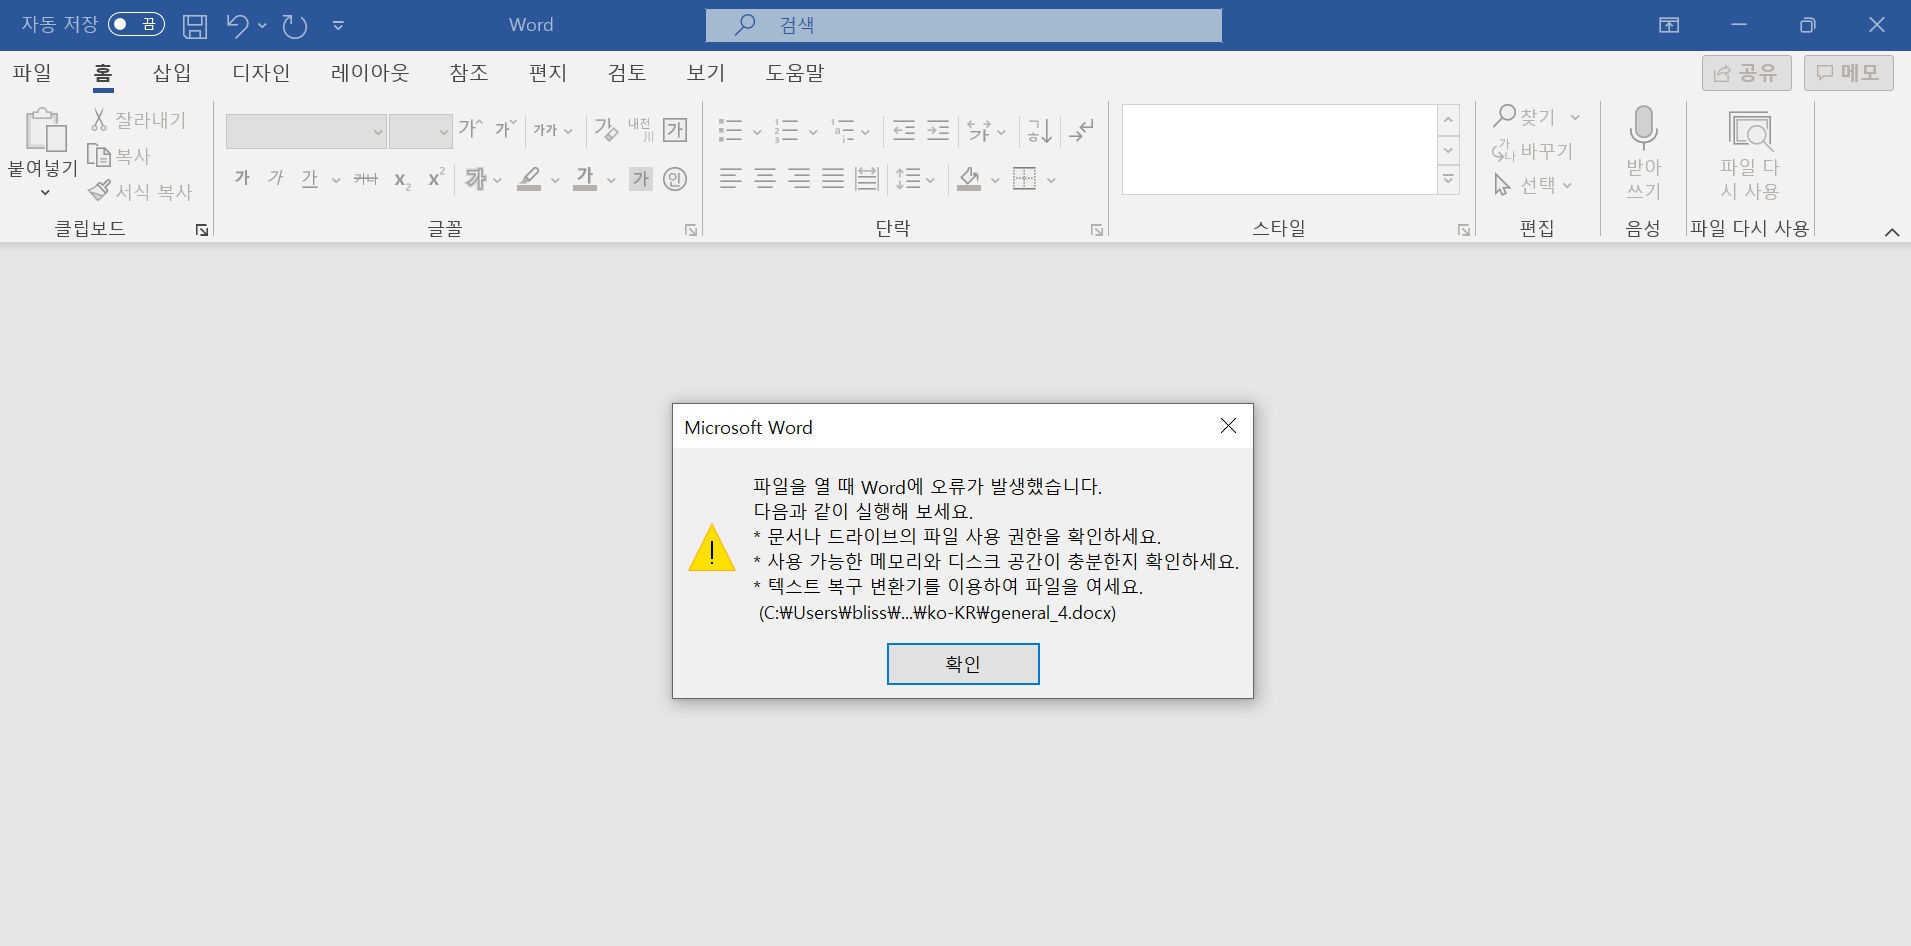
Task: Click the Redo icon
Action: point(294,25)
